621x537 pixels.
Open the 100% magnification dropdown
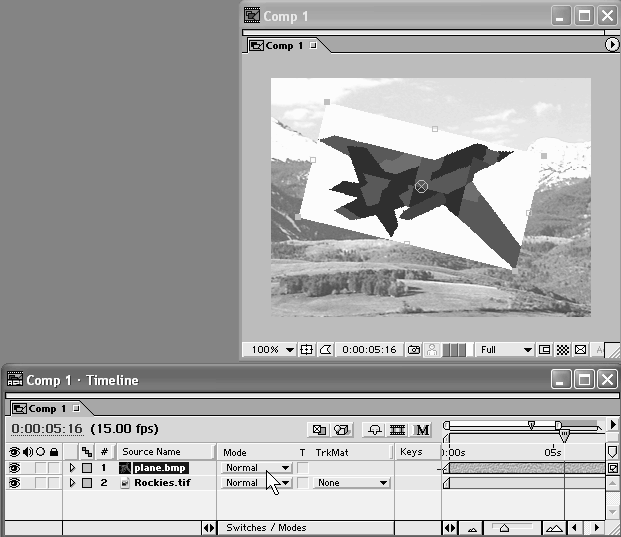click(271, 350)
